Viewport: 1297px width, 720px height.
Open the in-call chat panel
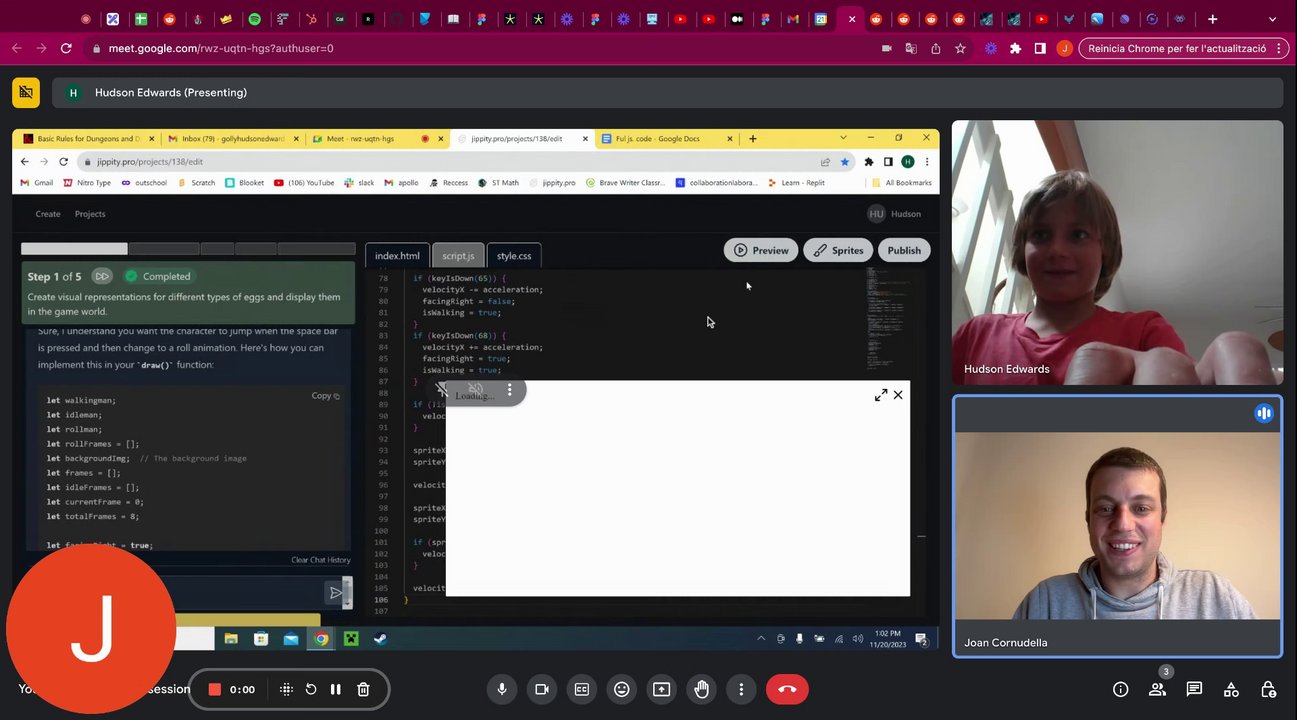pos(1194,689)
